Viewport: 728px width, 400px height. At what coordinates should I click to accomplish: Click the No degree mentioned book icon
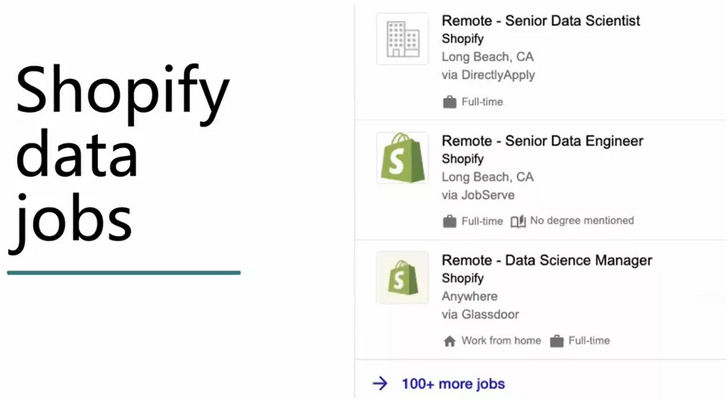coord(518,221)
